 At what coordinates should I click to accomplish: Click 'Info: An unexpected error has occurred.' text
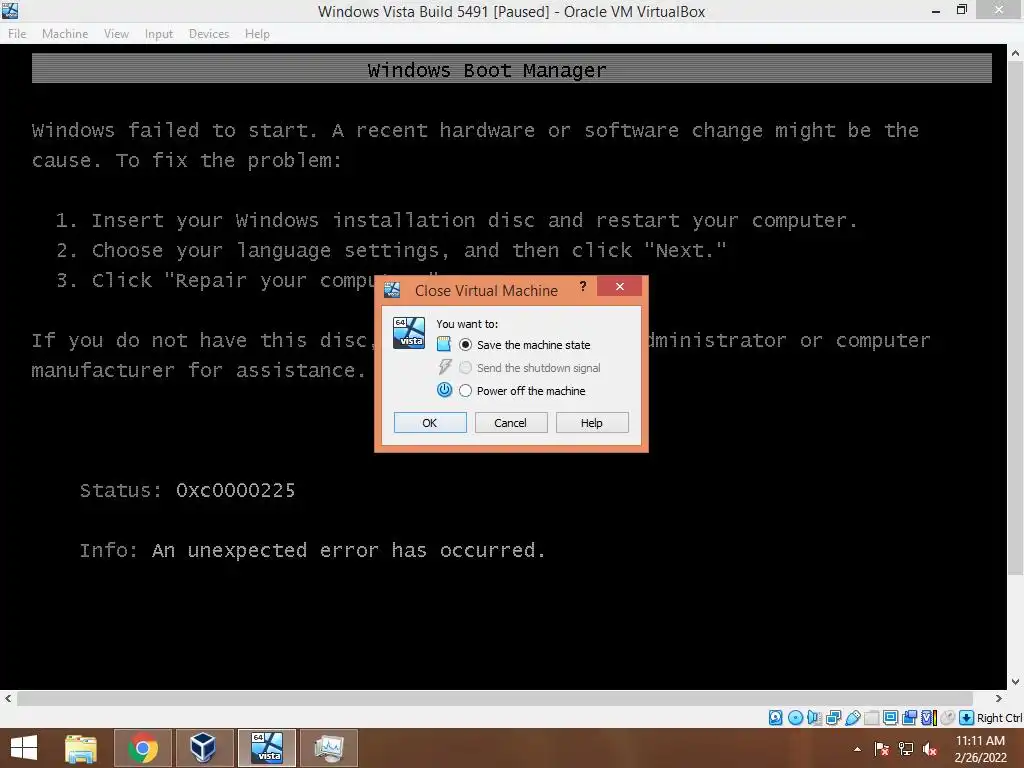pos(312,551)
